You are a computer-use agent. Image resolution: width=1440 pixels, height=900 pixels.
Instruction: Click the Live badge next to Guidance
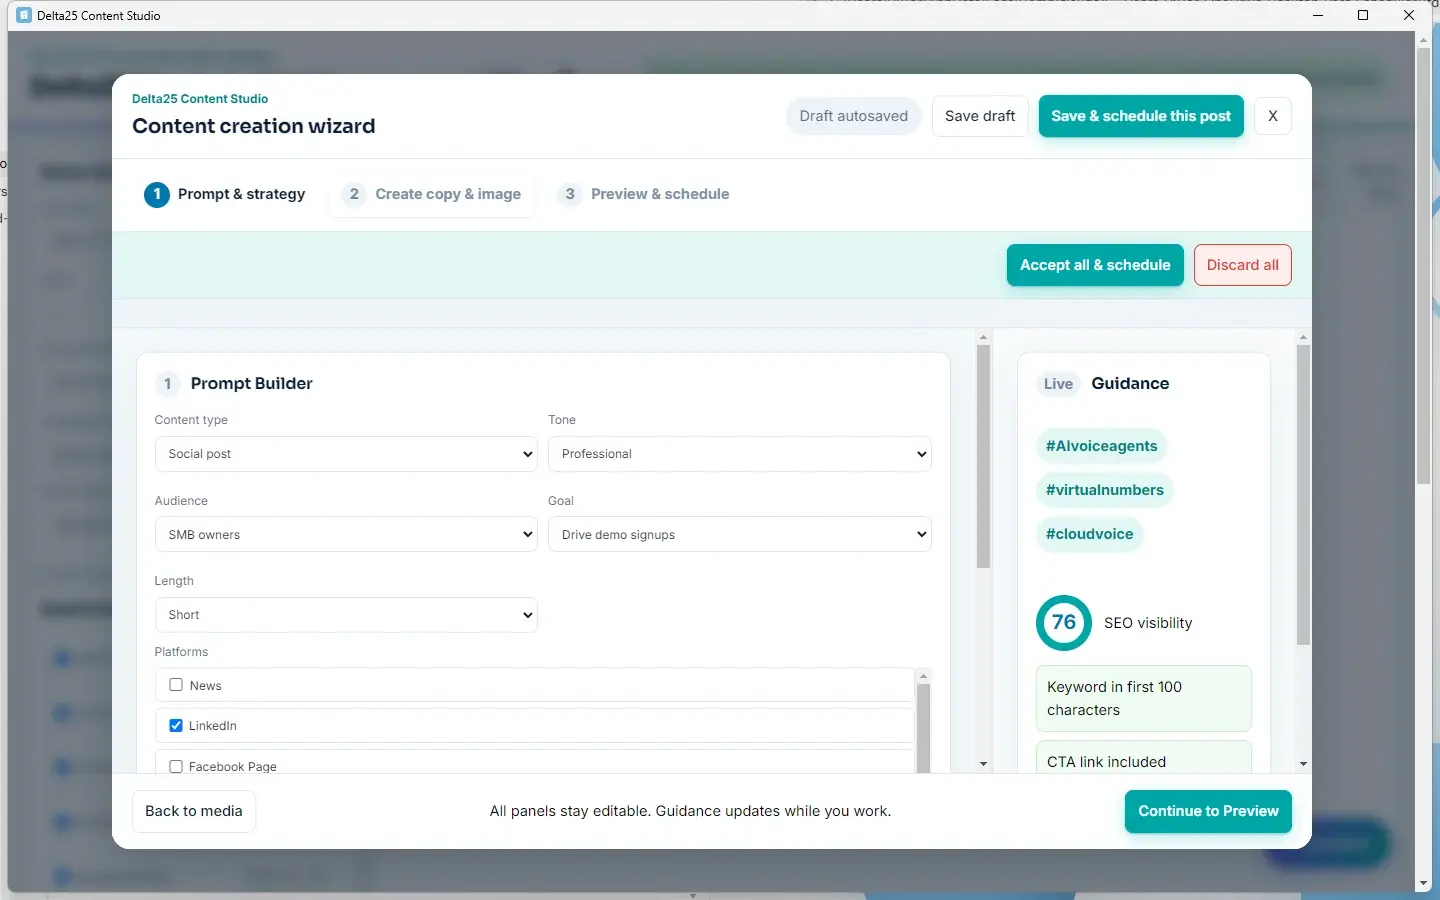1058,384
